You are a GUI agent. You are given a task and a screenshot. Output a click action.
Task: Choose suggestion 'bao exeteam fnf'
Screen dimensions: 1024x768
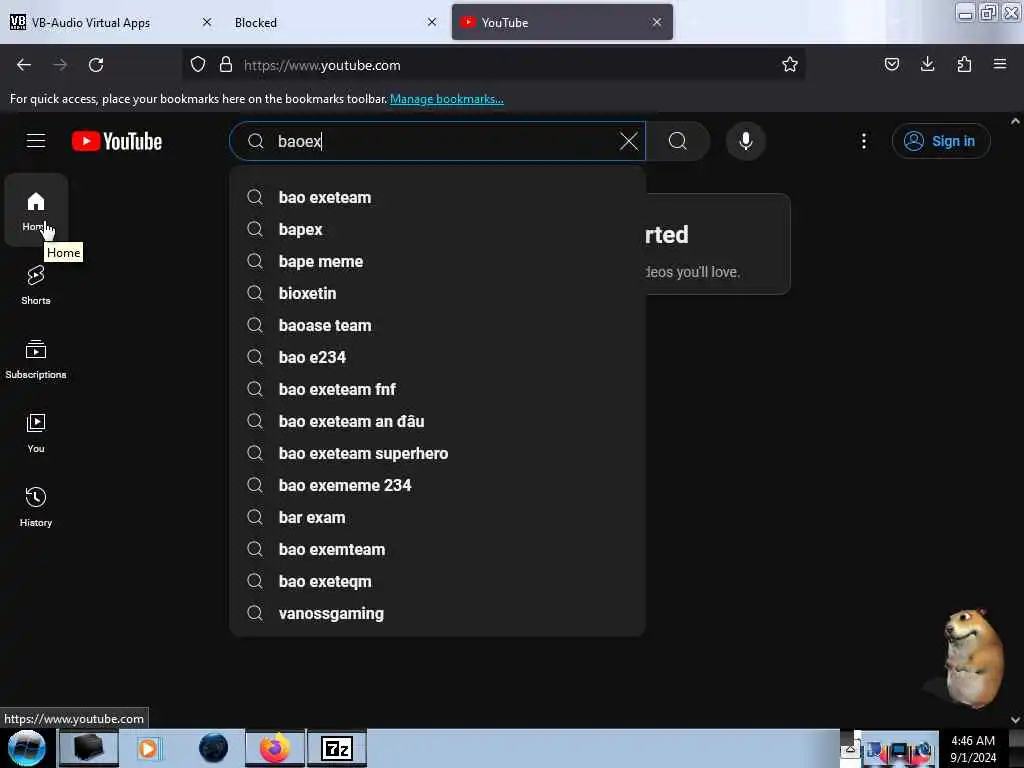[437, 389]
